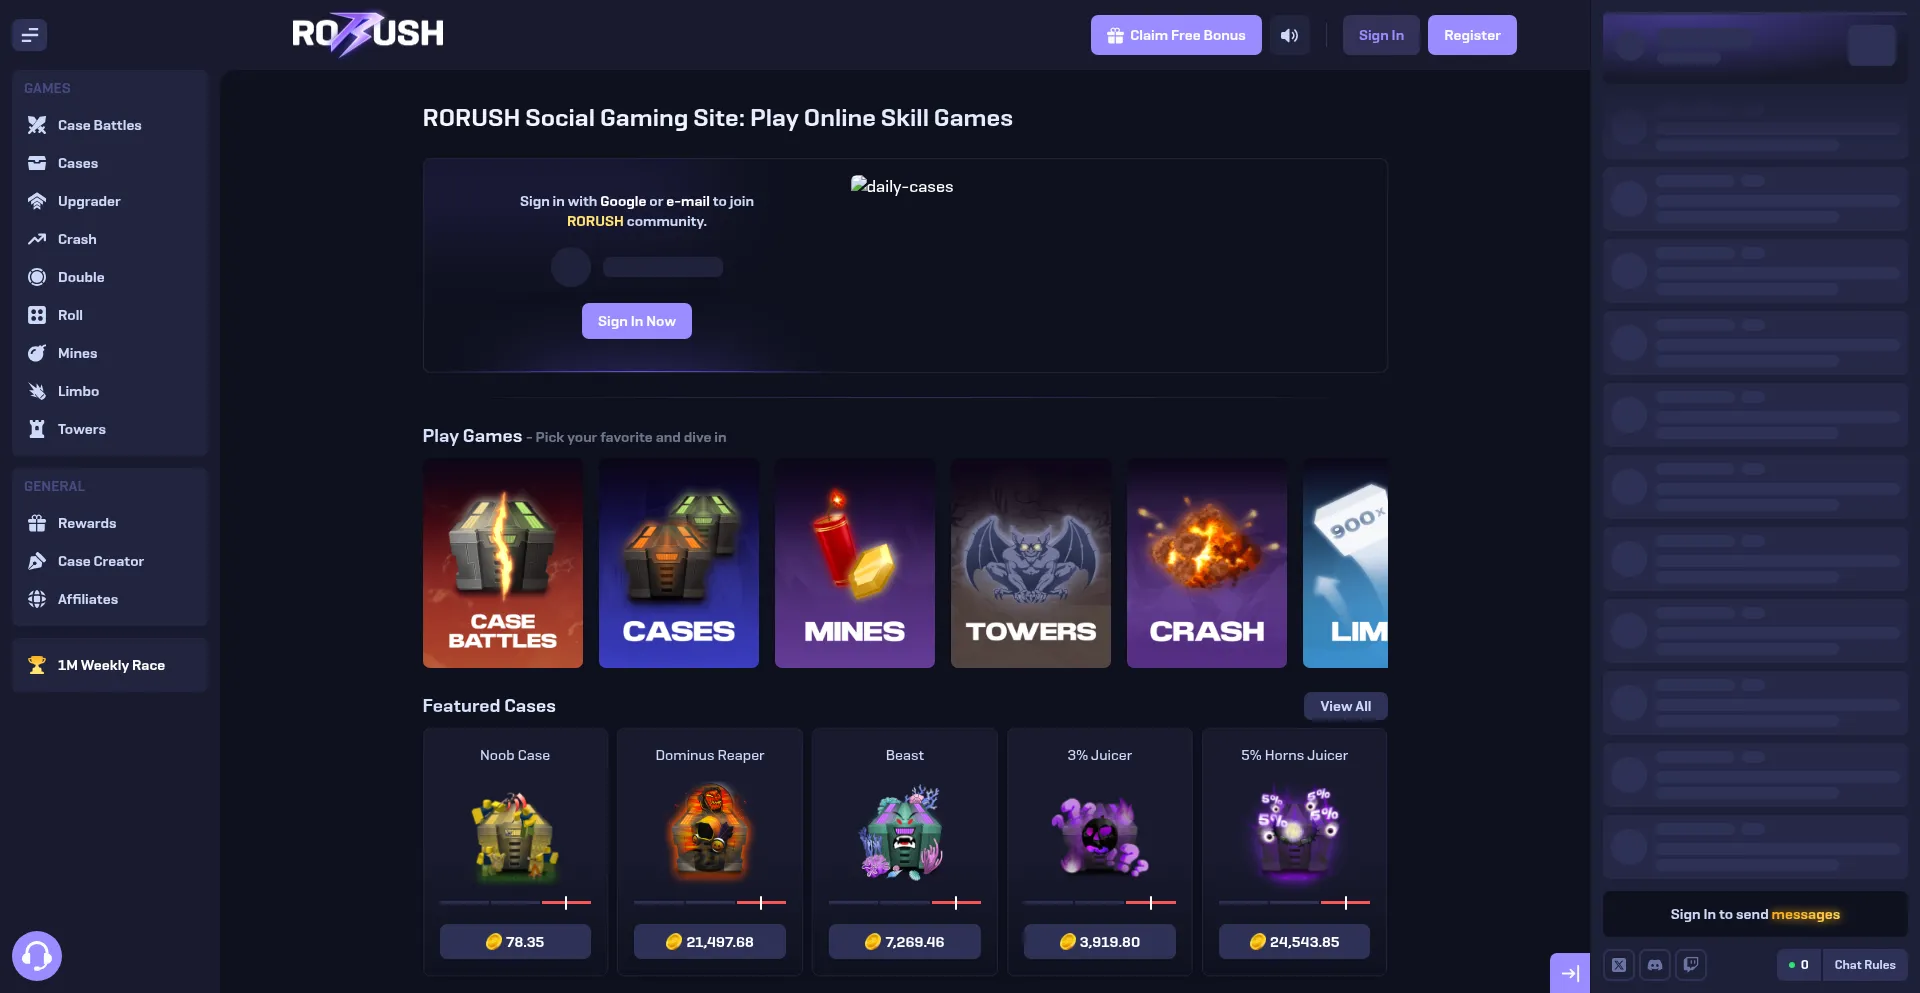
Task: Open the Twitch icon in the chat footer
Action: (x=1691, y=965)
